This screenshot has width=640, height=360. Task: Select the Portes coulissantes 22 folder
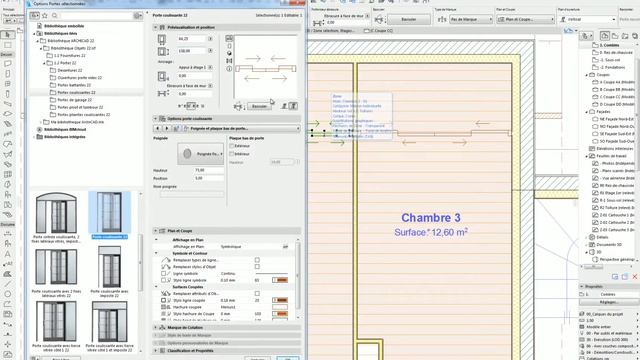[76, 93]
